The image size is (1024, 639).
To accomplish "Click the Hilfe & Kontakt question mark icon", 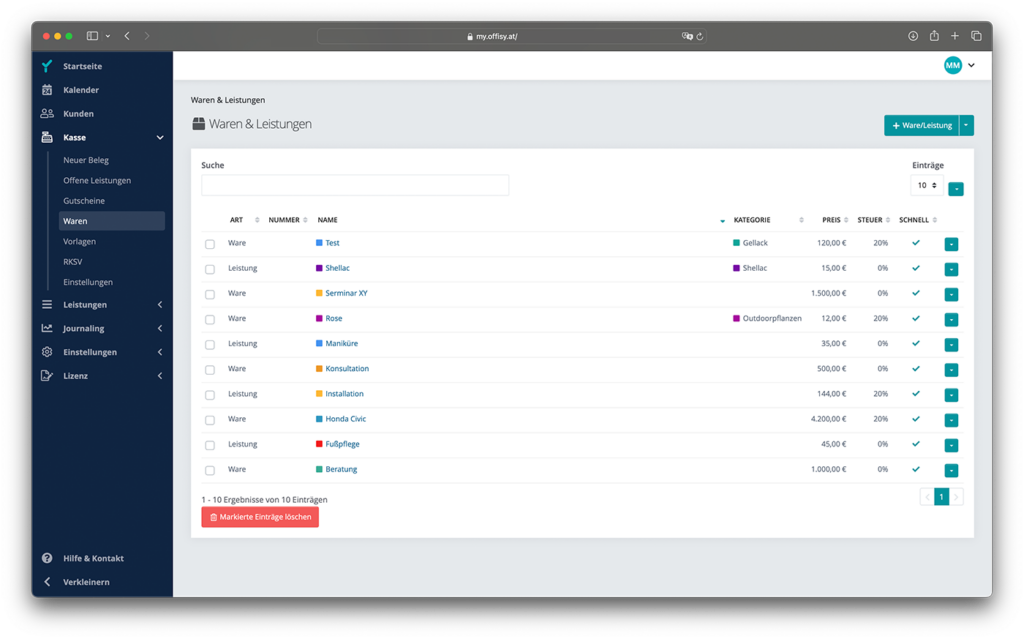I will pyautogui.click(x=47, y=558).
